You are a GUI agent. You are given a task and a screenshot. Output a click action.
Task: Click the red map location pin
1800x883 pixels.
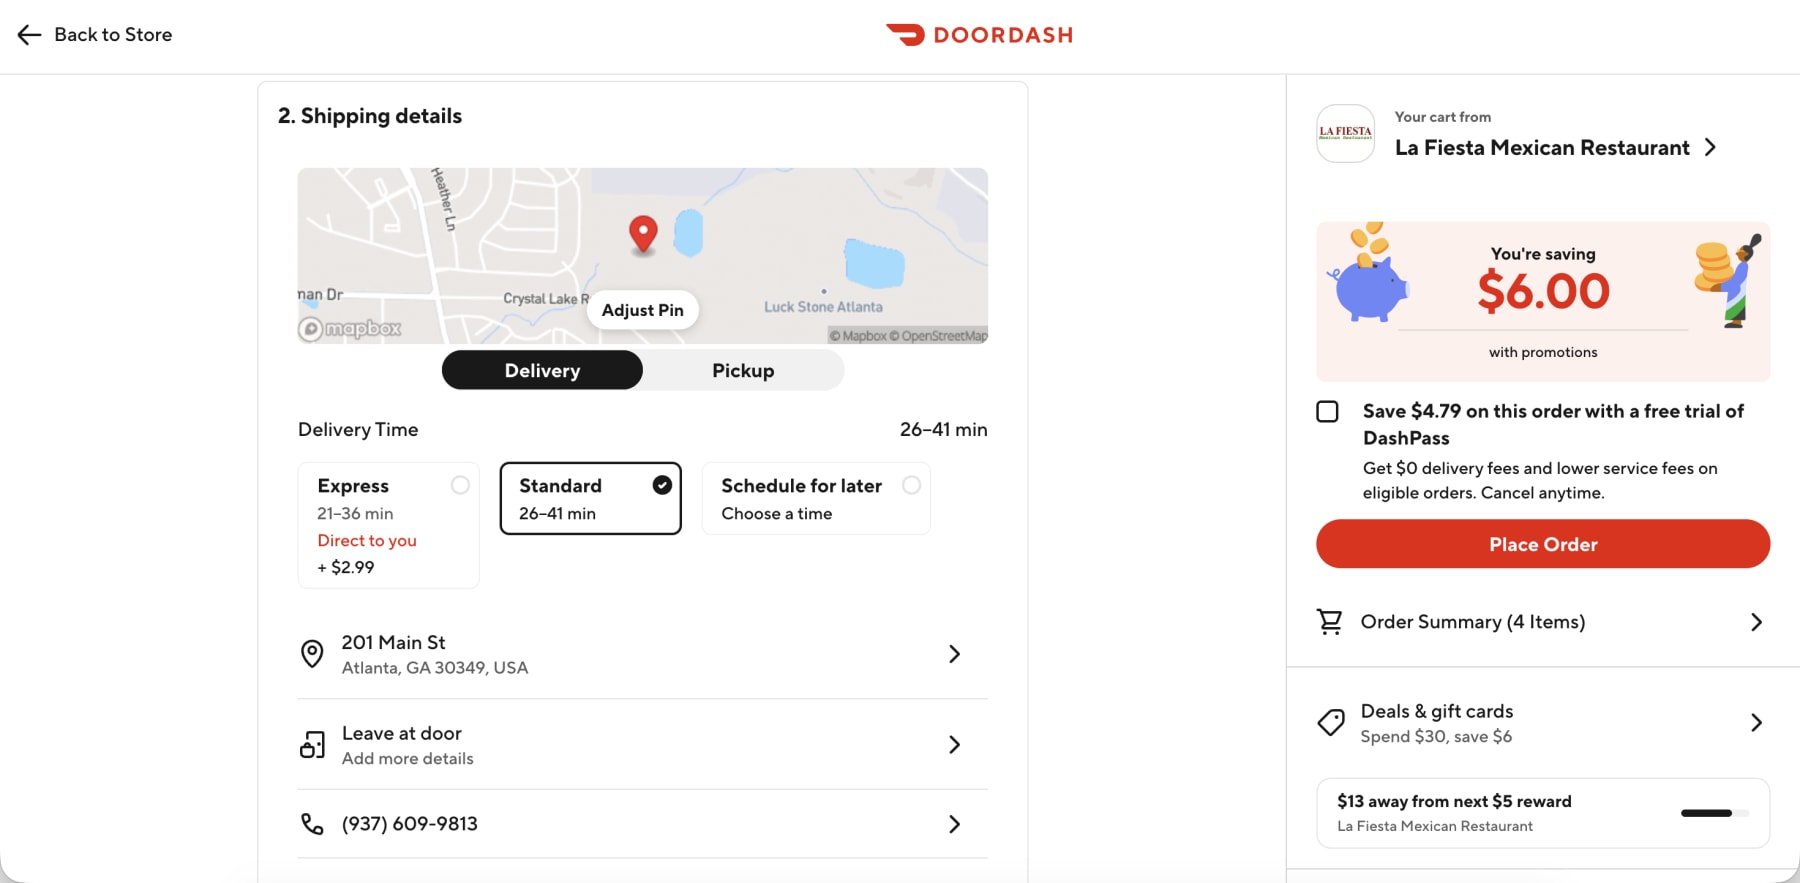coord(643,234)
